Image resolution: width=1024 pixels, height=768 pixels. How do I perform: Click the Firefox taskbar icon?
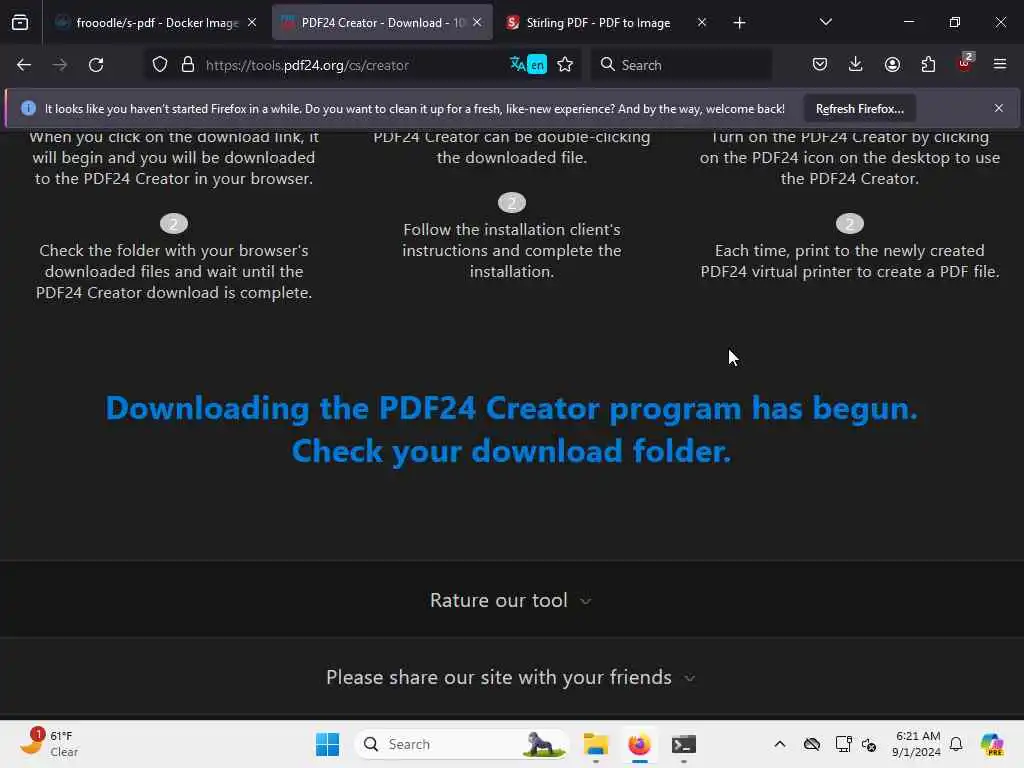639,744
